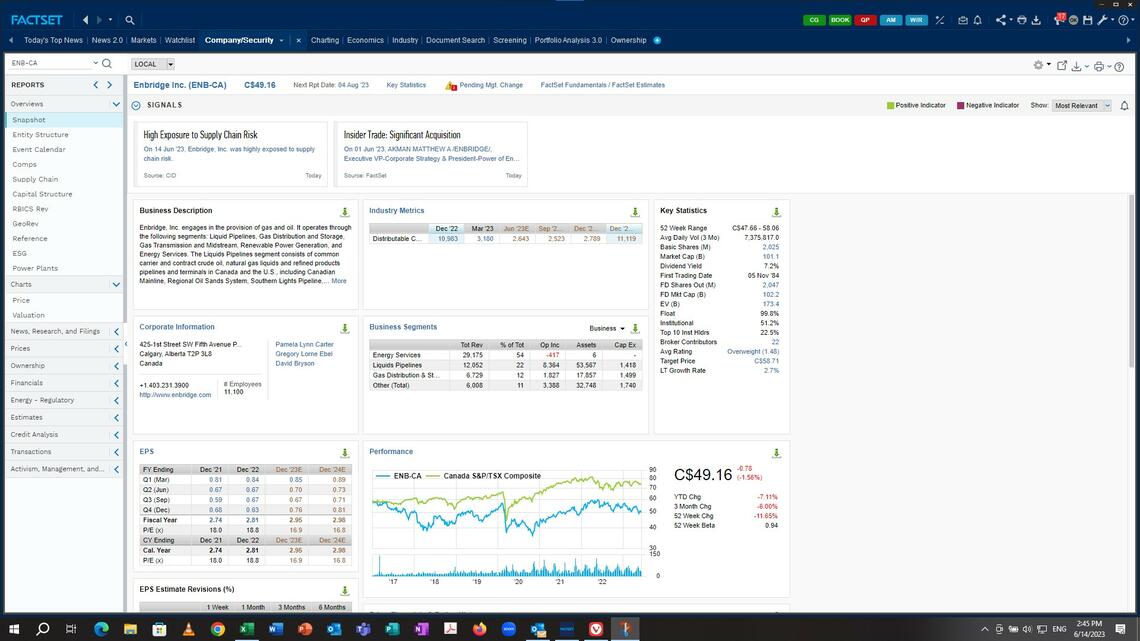
Task: Open the report in a new window
Action: pyautogui.click(x=1062, y=66)
